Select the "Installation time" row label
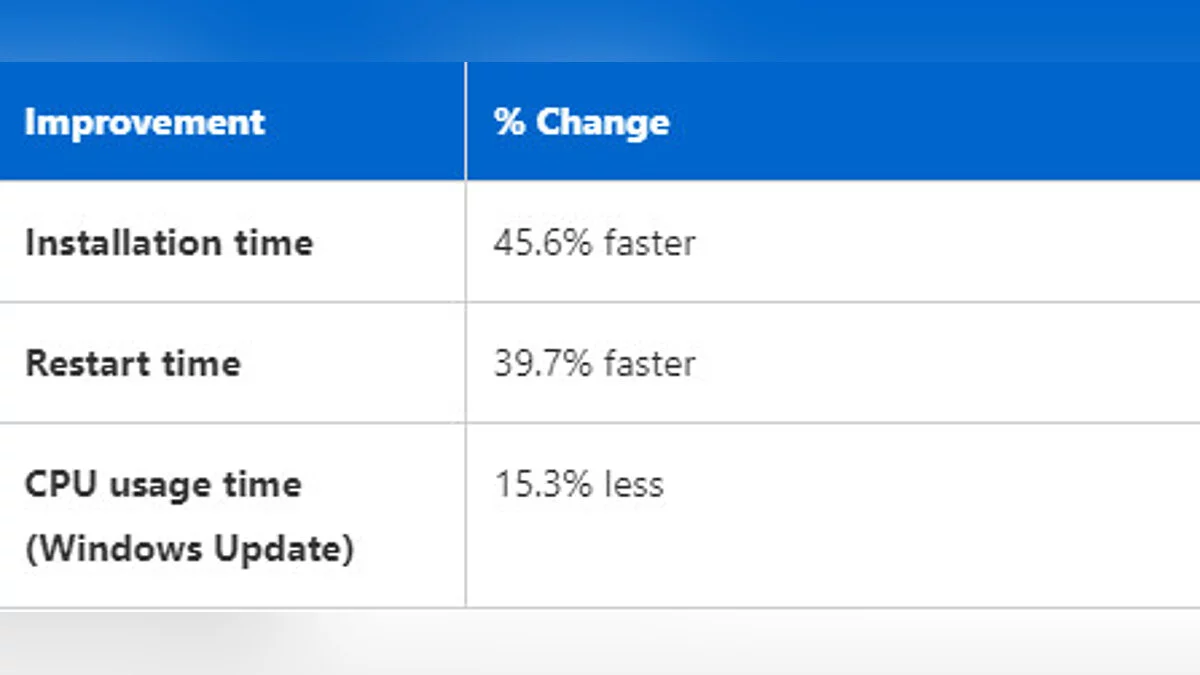 168,243
